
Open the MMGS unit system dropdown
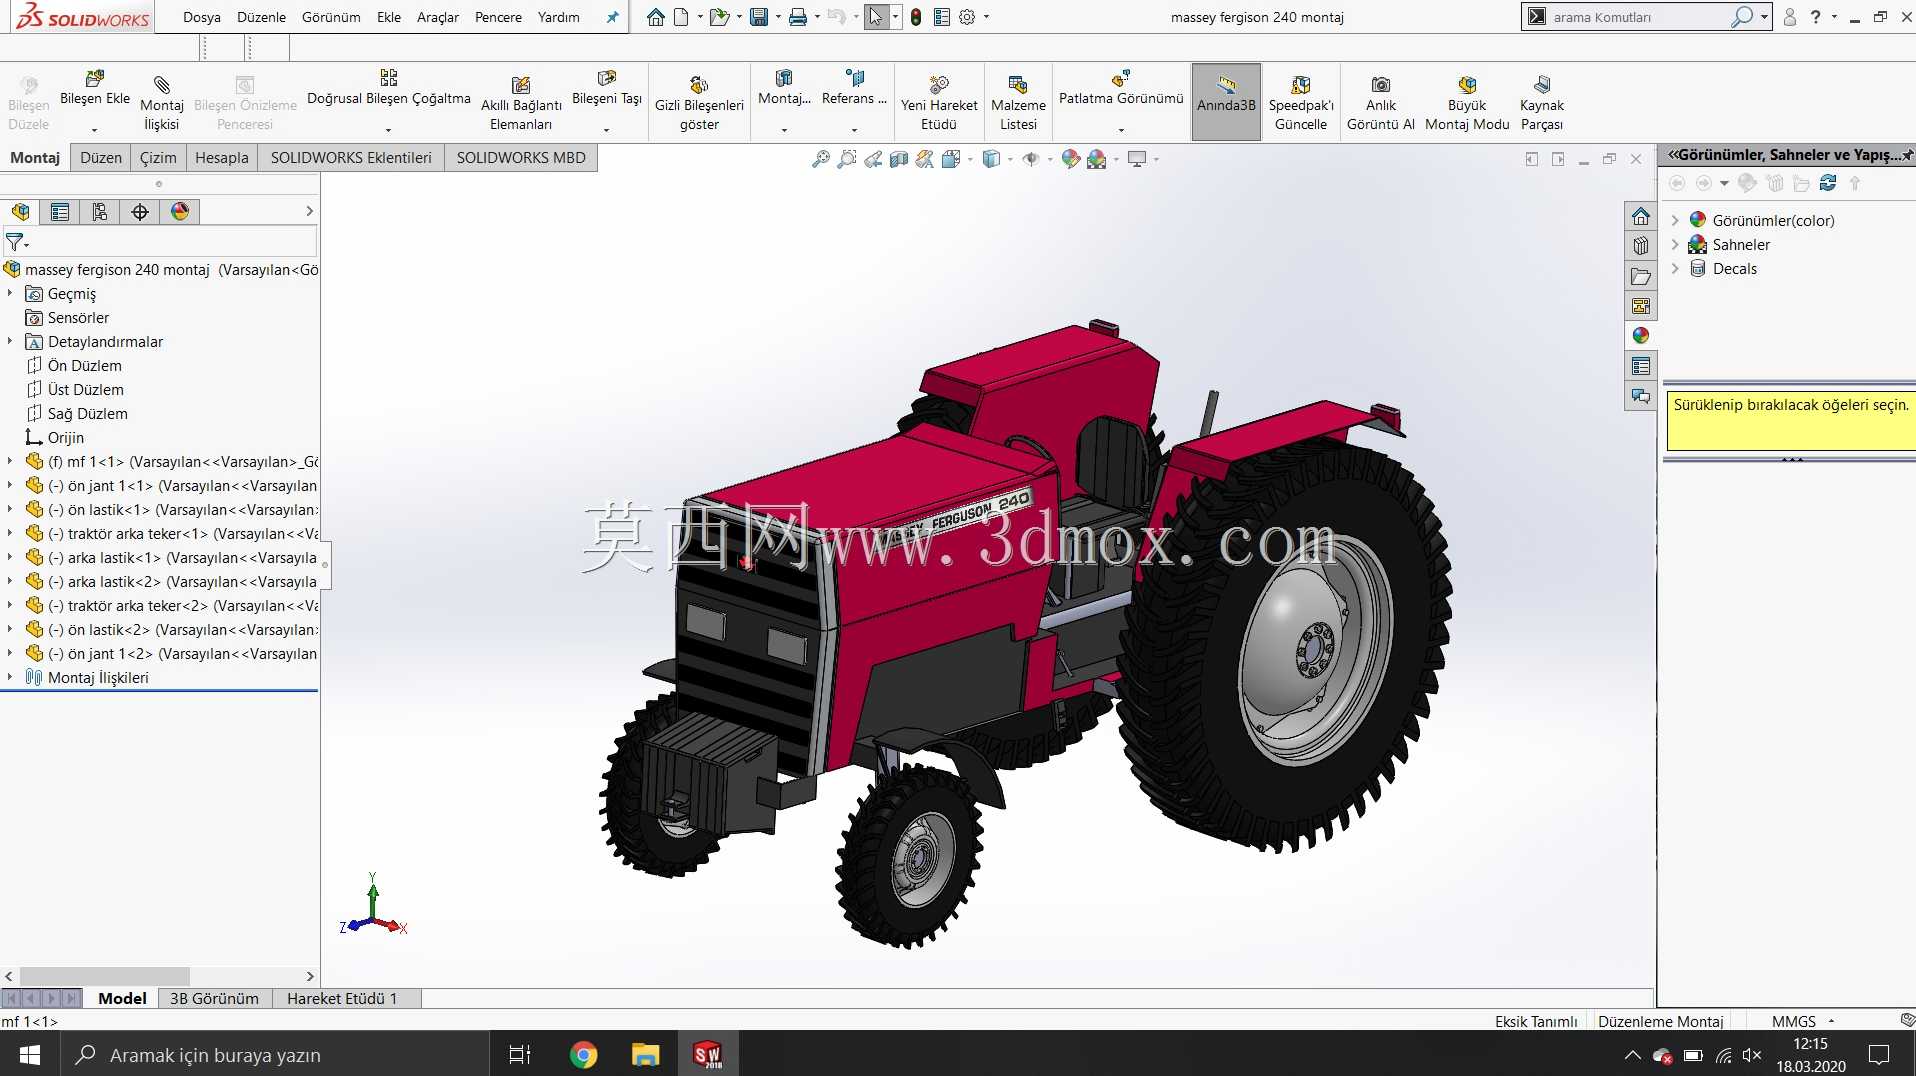pyautogui.click(x=1832, y=1021)
